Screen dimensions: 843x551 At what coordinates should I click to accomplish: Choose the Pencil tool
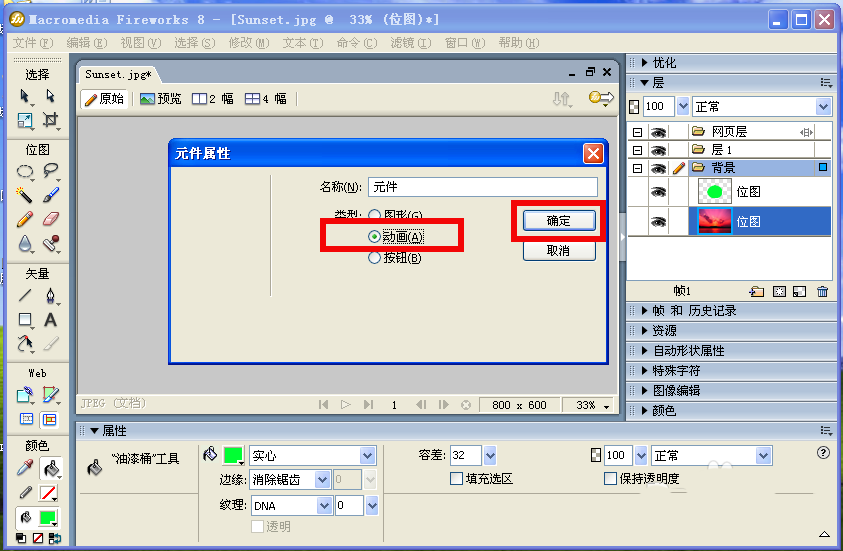24,219
